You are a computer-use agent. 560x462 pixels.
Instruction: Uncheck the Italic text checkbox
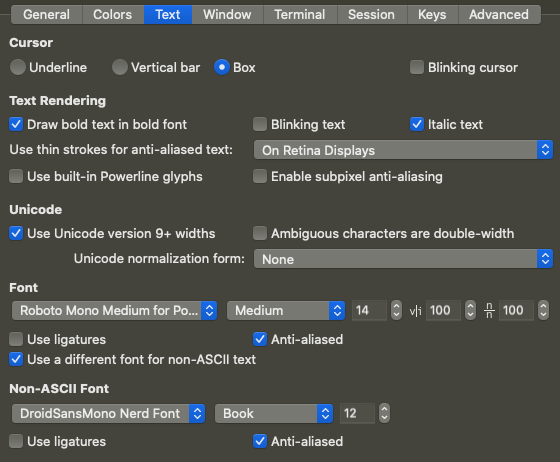417,124
